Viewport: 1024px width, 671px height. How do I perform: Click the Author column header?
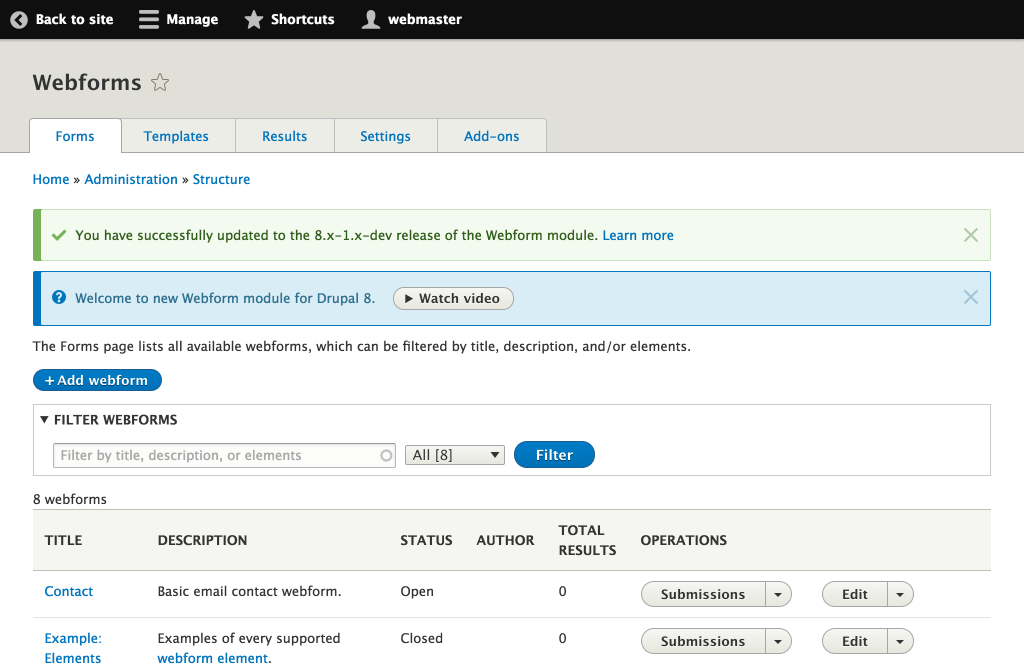pyautogui.click(x=505, y=540)
